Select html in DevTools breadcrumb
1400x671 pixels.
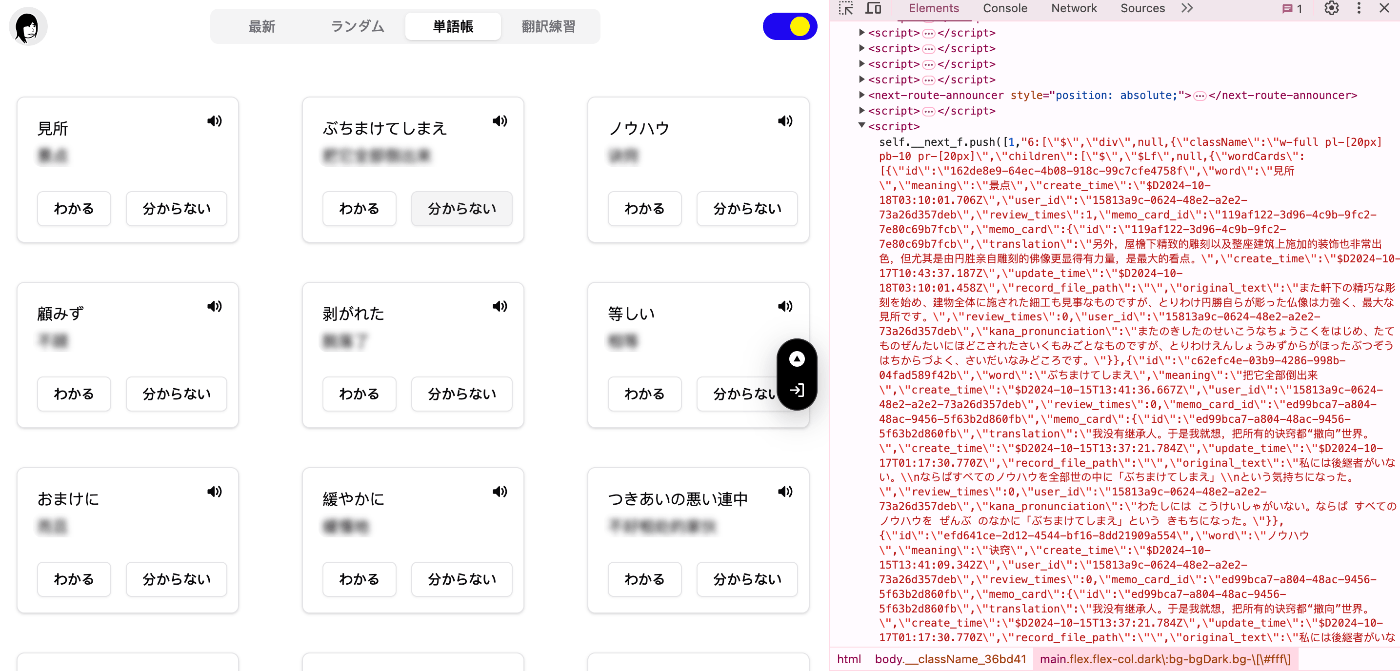849,659
